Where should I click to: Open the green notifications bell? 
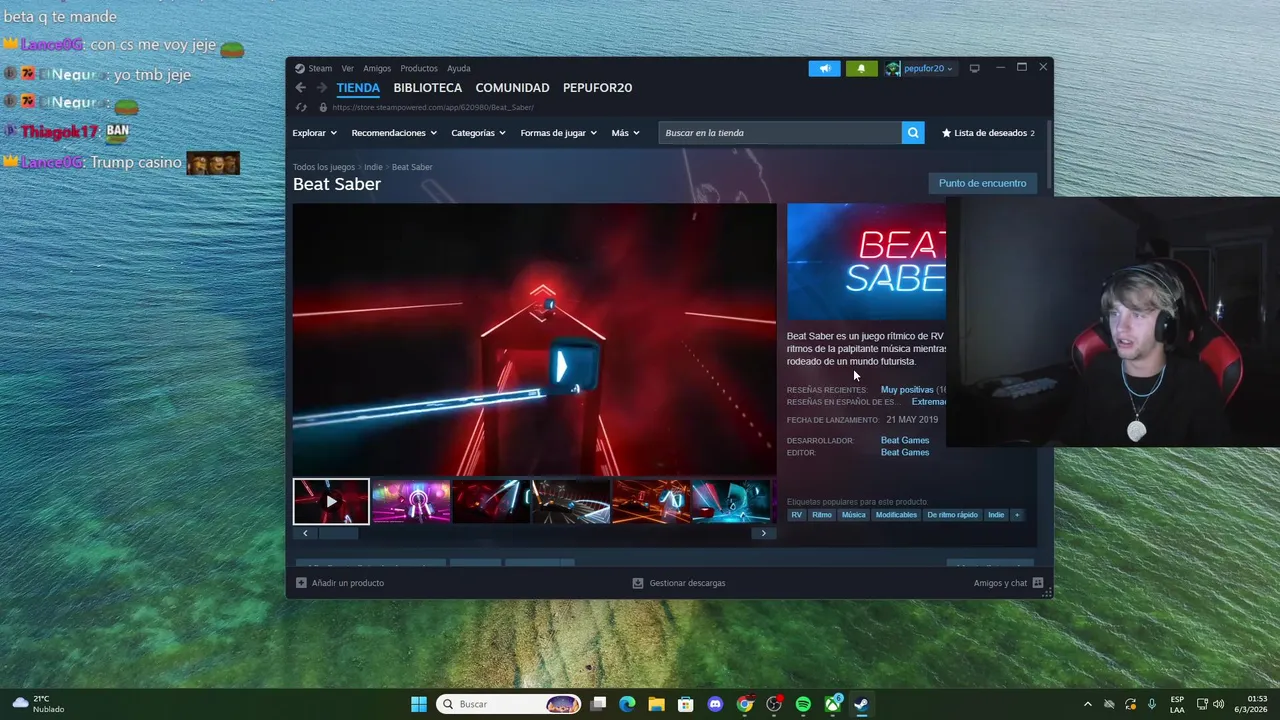tap(861, 68)
